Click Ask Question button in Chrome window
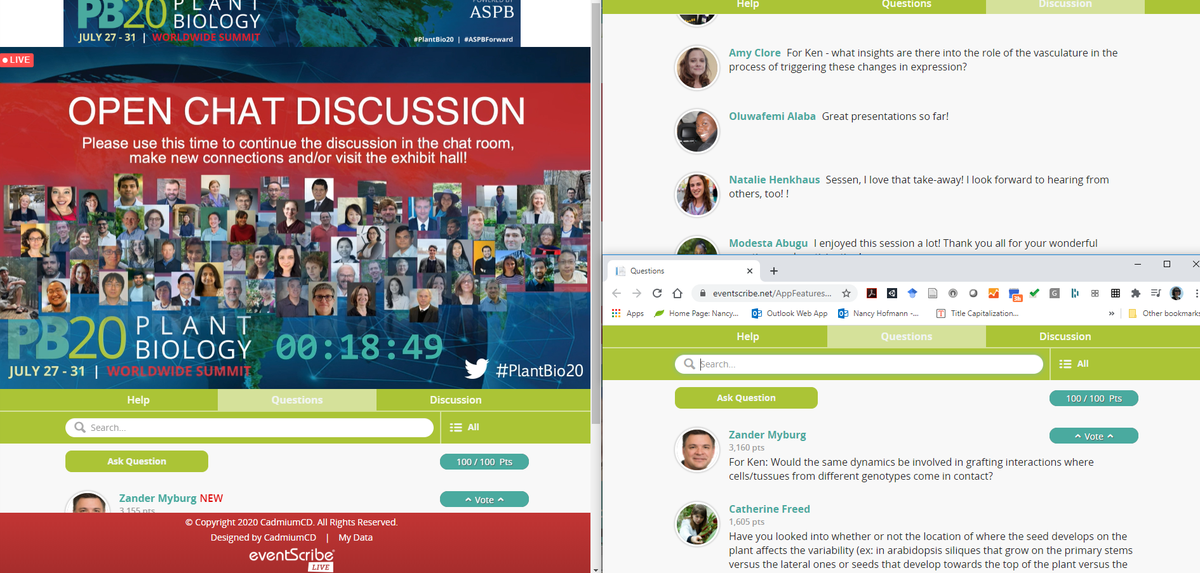Image resolution: width=1200 pixels, height=573 pixels. click(x=746, y=398)
